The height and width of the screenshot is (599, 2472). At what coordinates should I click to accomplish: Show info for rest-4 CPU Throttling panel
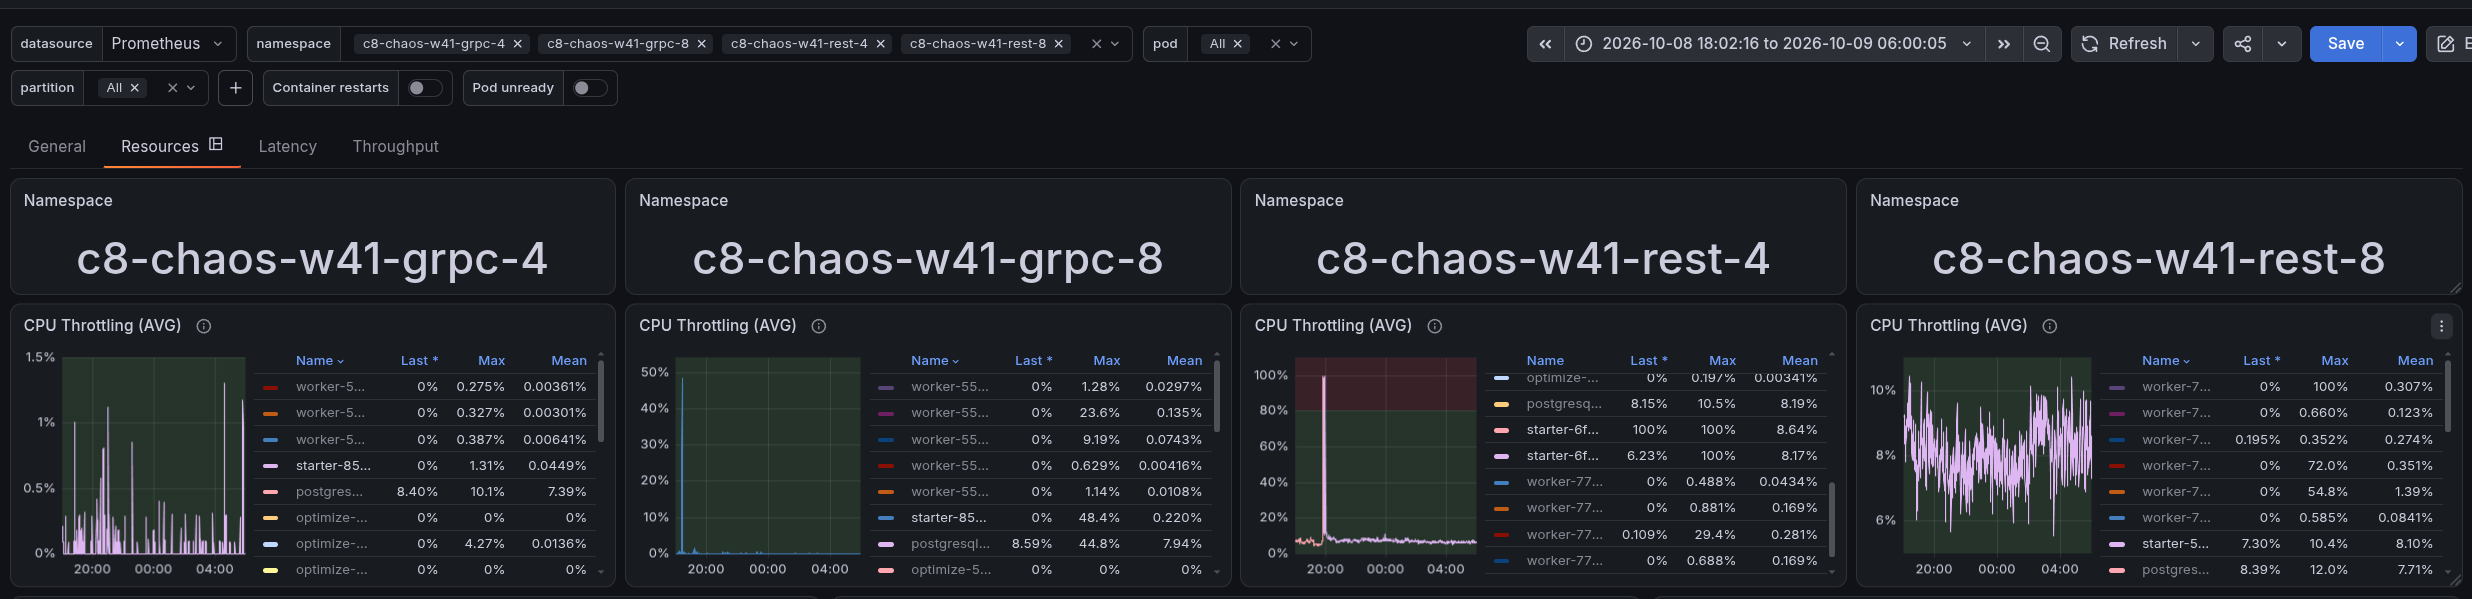[x=1435, y=326]
